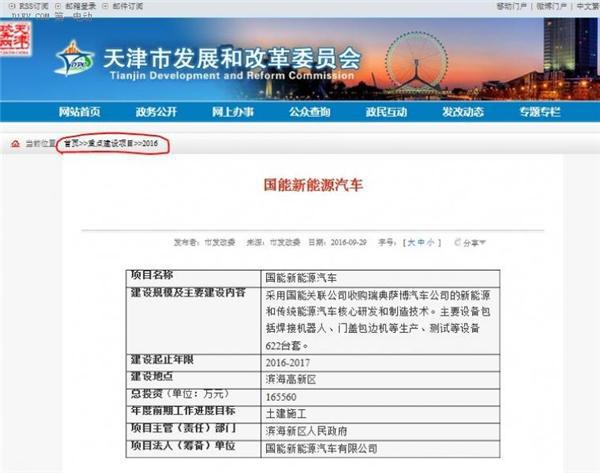Viewport: 600px width, 473px height.
Task: Click the 分享 share icon
Action: click(457, 242)
